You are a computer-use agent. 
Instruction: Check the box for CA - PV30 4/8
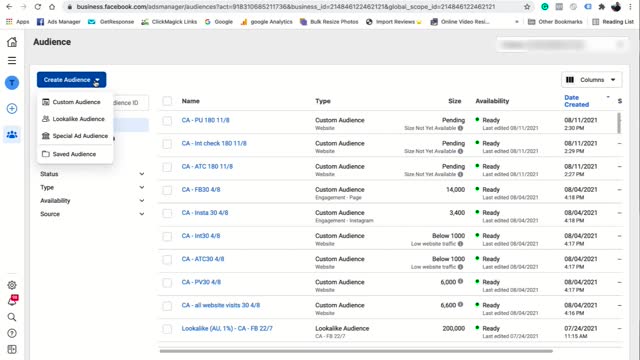pyautogui.click(x=167, y=282)
